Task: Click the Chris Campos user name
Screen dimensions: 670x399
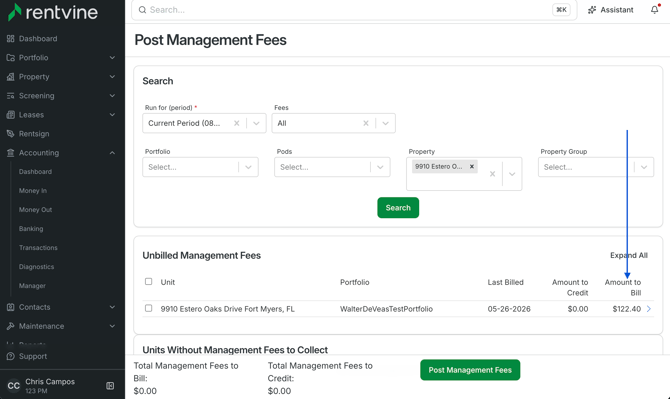Action: [x=50, y=381]
